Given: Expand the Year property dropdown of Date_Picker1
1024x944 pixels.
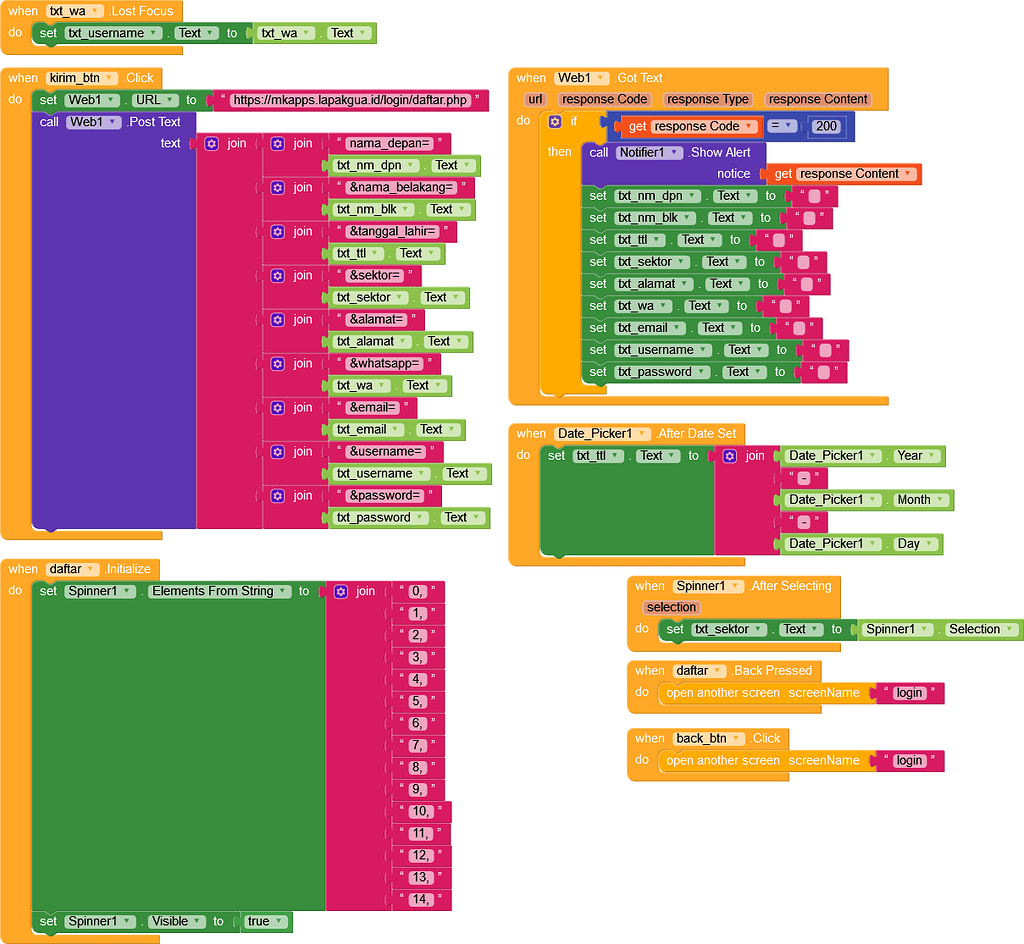Looking at the screenshot, I should click(934, 456).
